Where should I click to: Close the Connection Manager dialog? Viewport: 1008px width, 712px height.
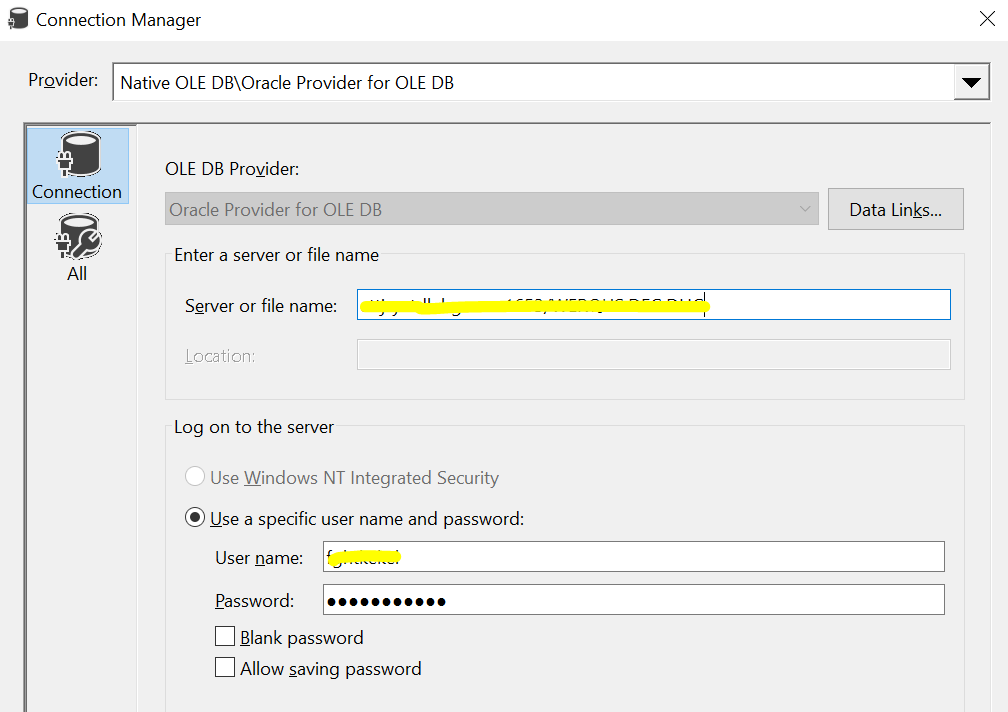987,19
